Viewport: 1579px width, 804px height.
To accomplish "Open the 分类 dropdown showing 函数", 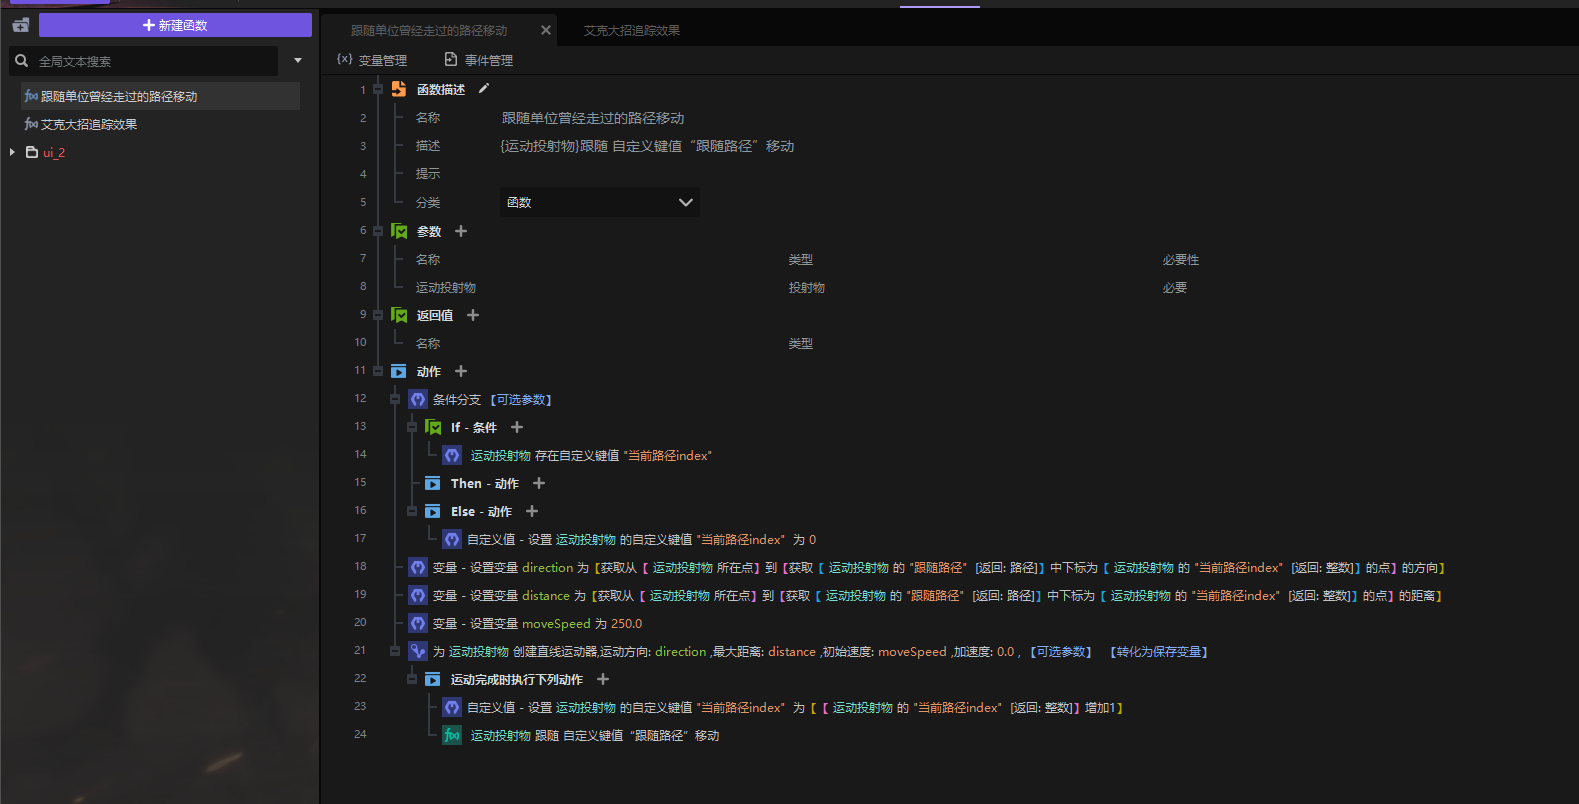I will pos(599,202).
